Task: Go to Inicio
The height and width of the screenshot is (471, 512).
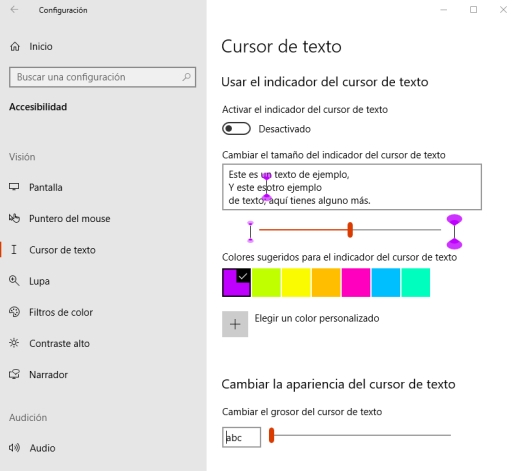Action: (41, 46)
